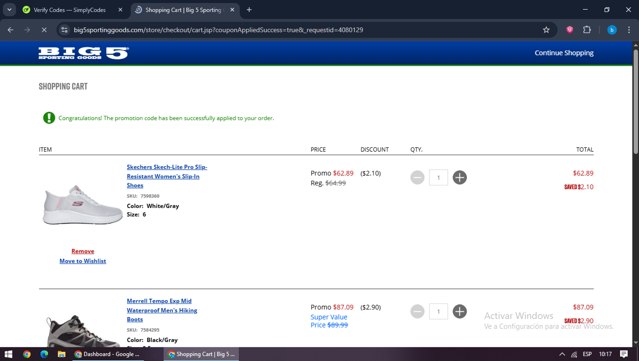
Task: Switch to Dashboard Google Chrome taskbar window
Action: [x=107, y=354]
